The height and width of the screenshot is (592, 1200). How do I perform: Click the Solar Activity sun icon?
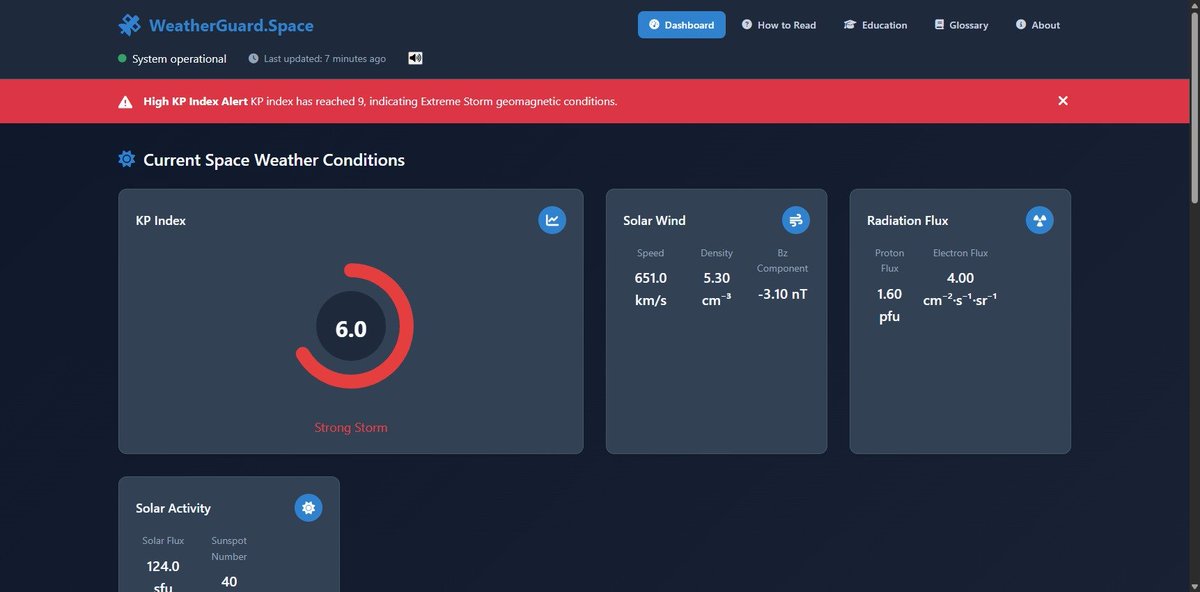click(308, 508)
